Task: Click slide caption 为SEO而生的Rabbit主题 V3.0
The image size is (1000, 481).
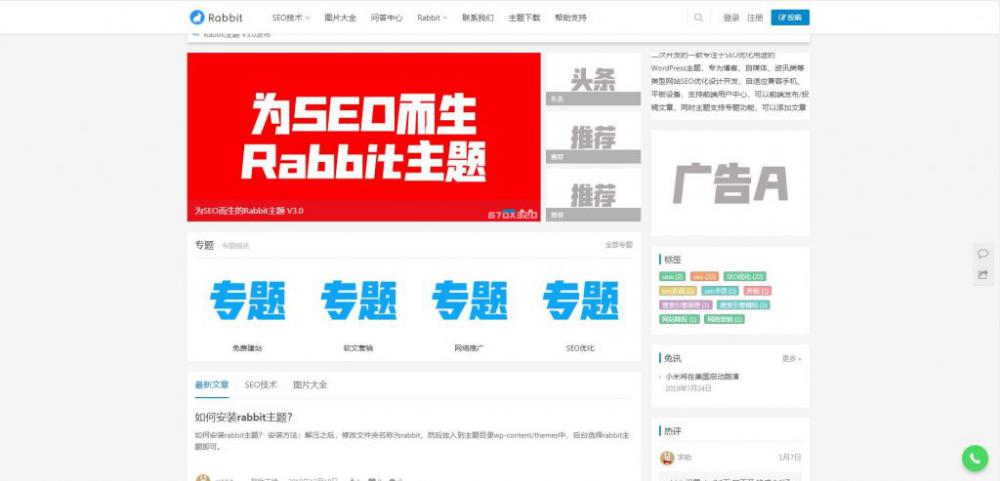Action: [x=249, y=211]
